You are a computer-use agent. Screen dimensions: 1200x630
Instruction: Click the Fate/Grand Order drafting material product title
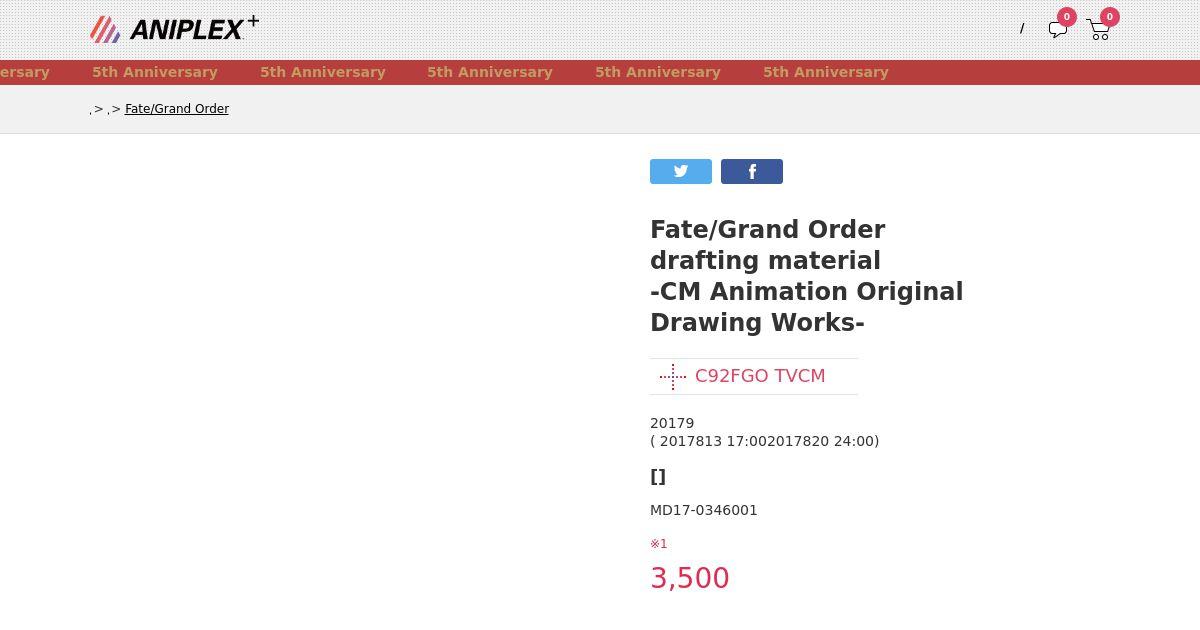click(x=806, y=276)
